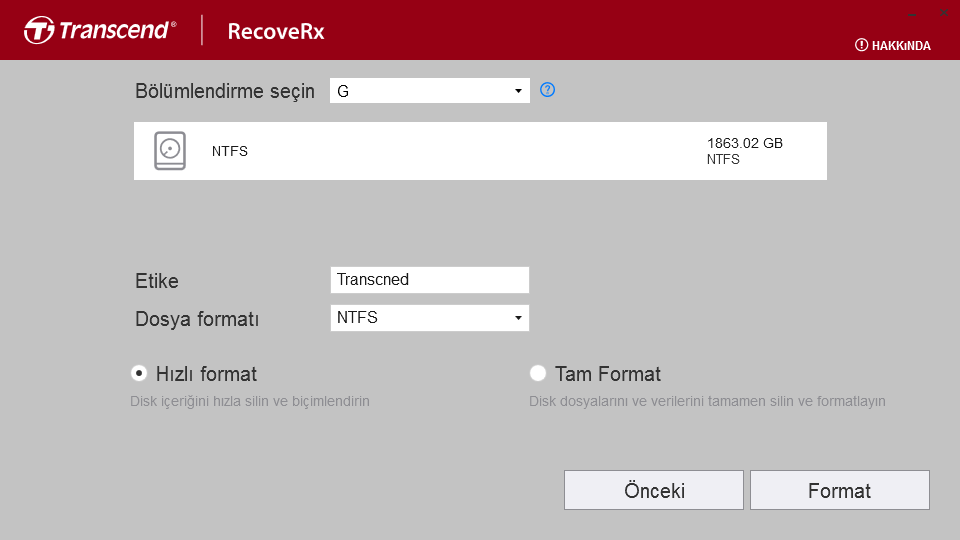This screenshot has width=960, height=540.
Task: Select the Hızlı format radio button
Action: click(139, 373)
